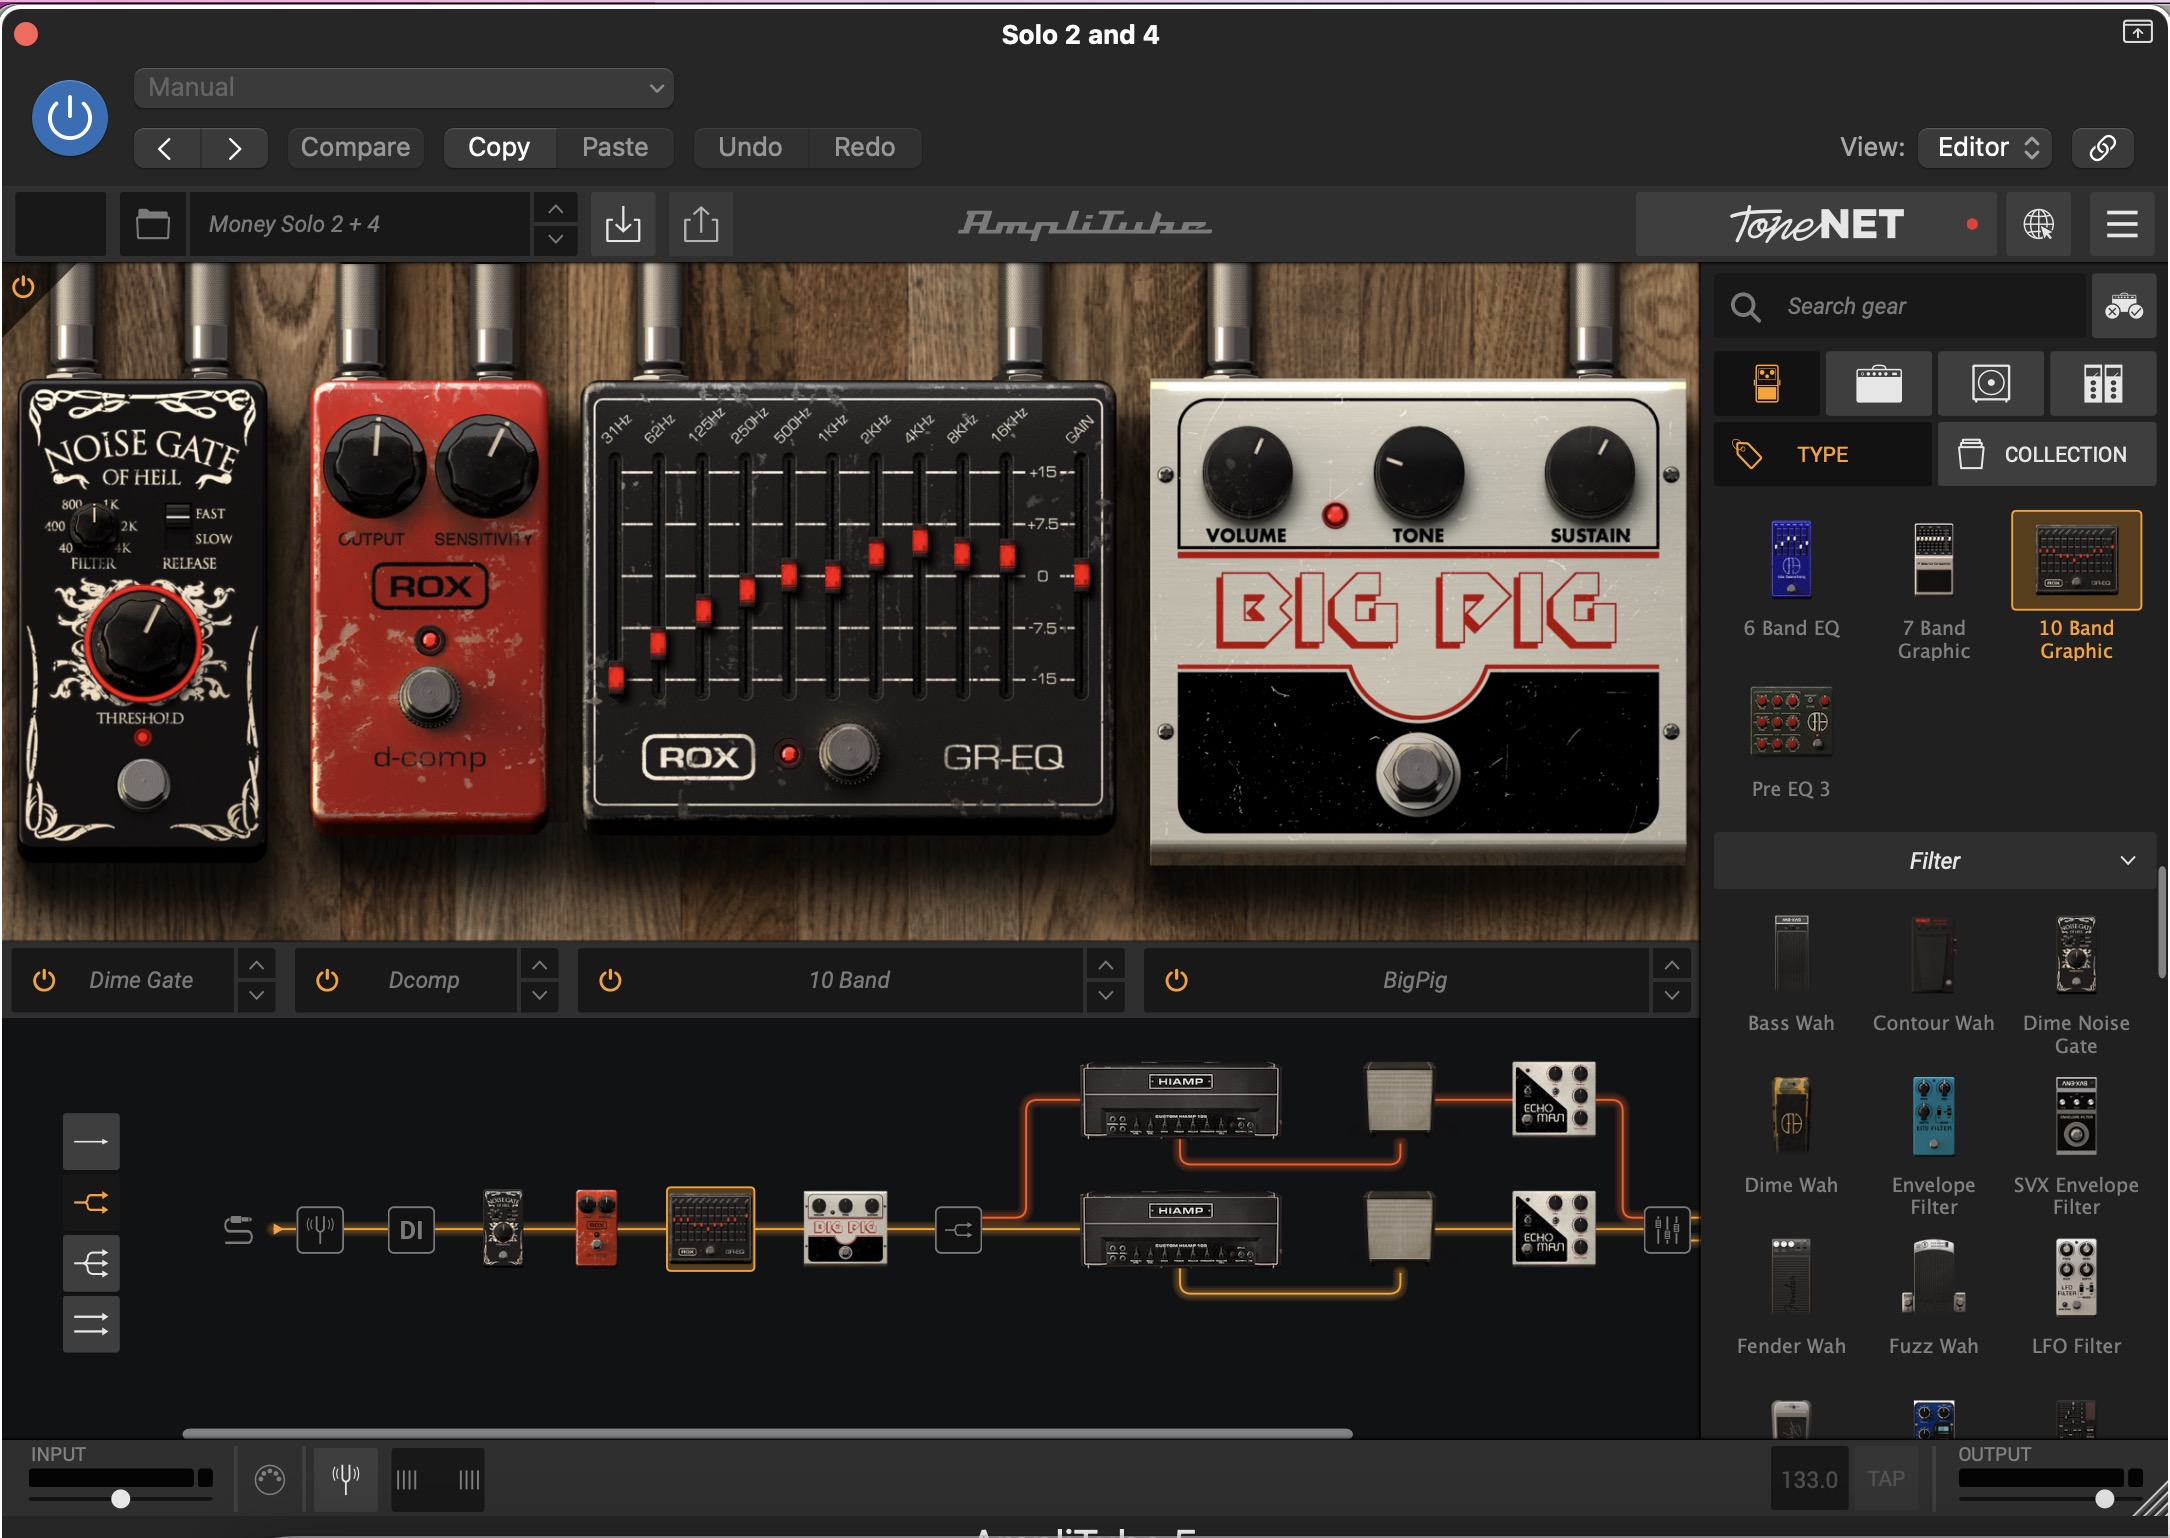Click the Copy button

(499, 148)
